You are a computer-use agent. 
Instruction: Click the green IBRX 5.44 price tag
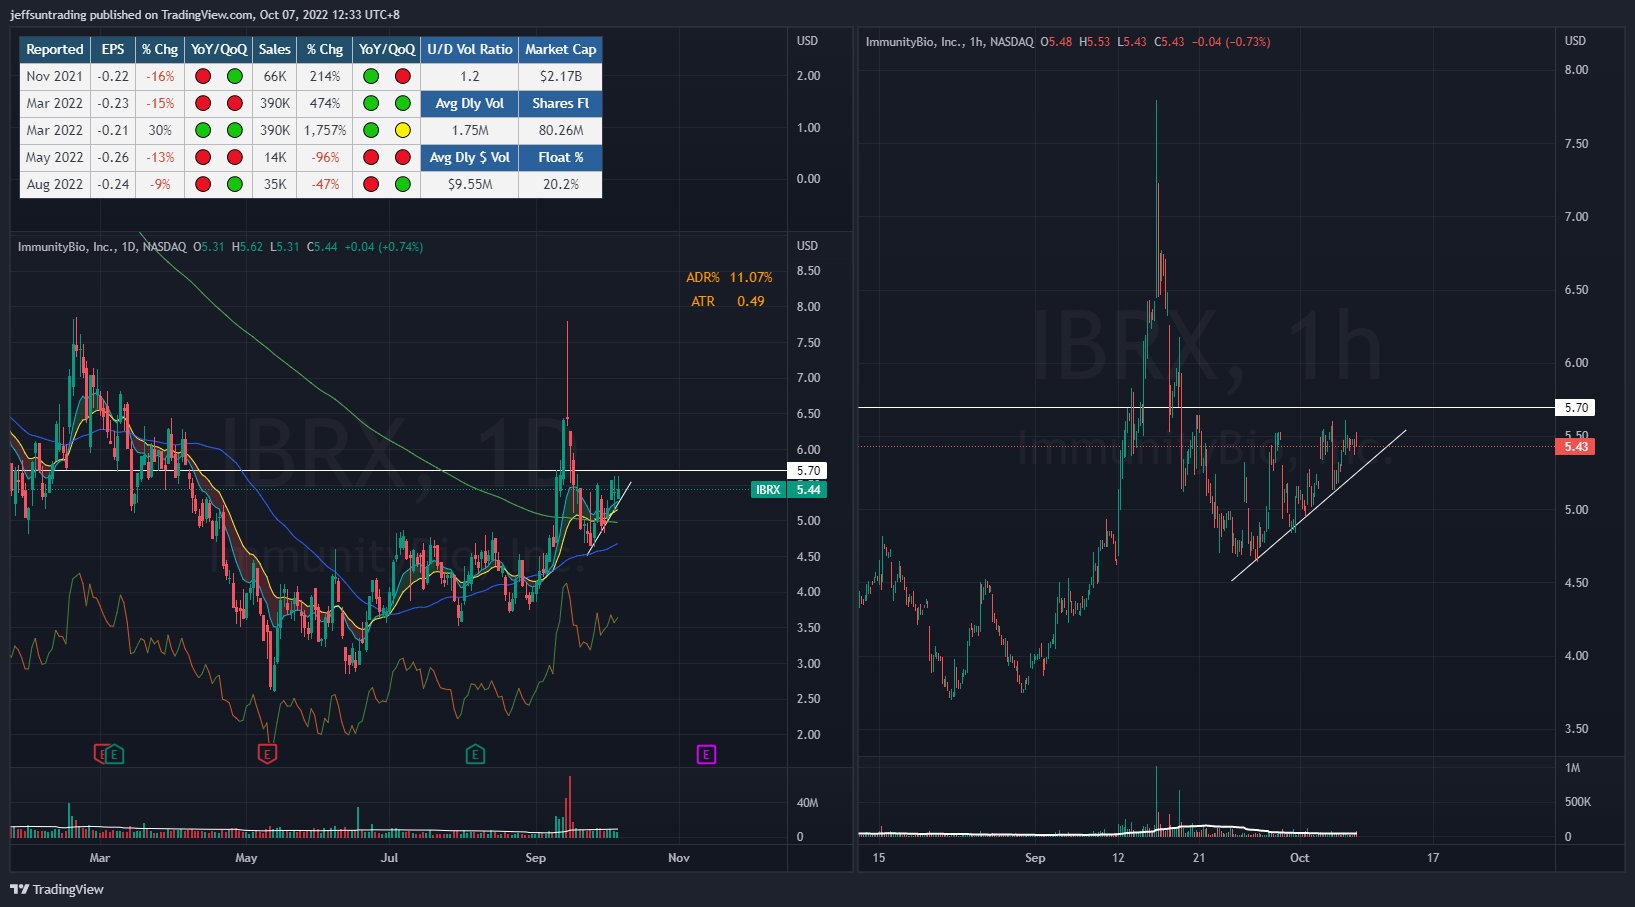click(x=789, y=489)
